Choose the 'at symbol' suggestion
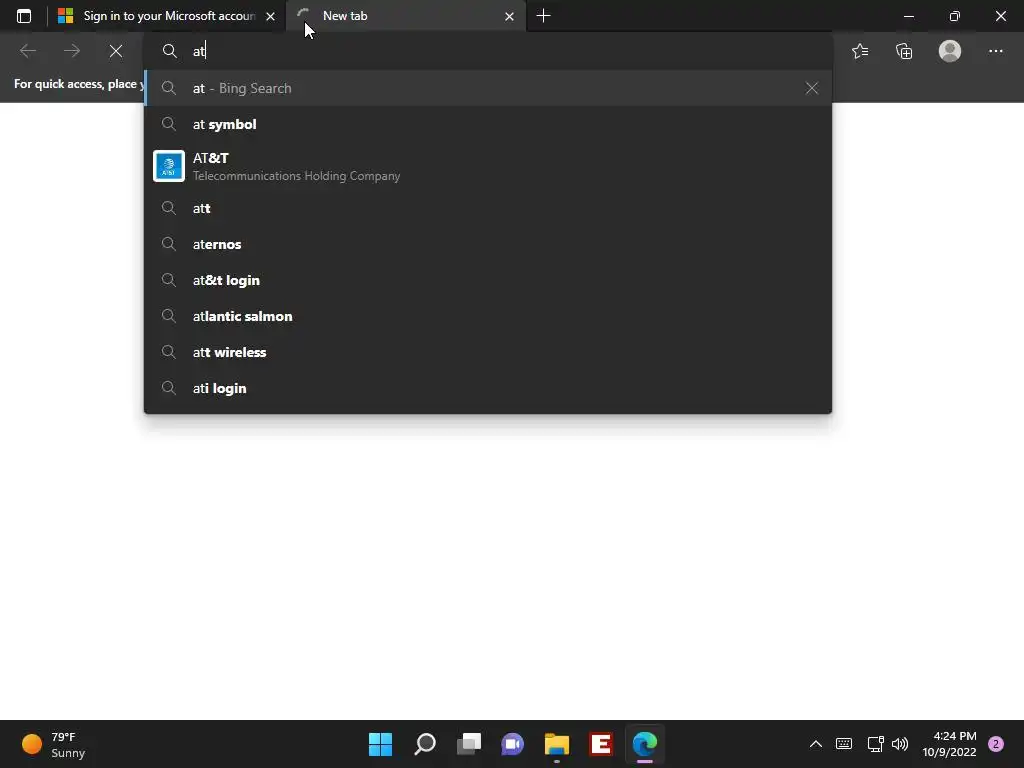This screenshot has width=1024, height=768. 487,124
